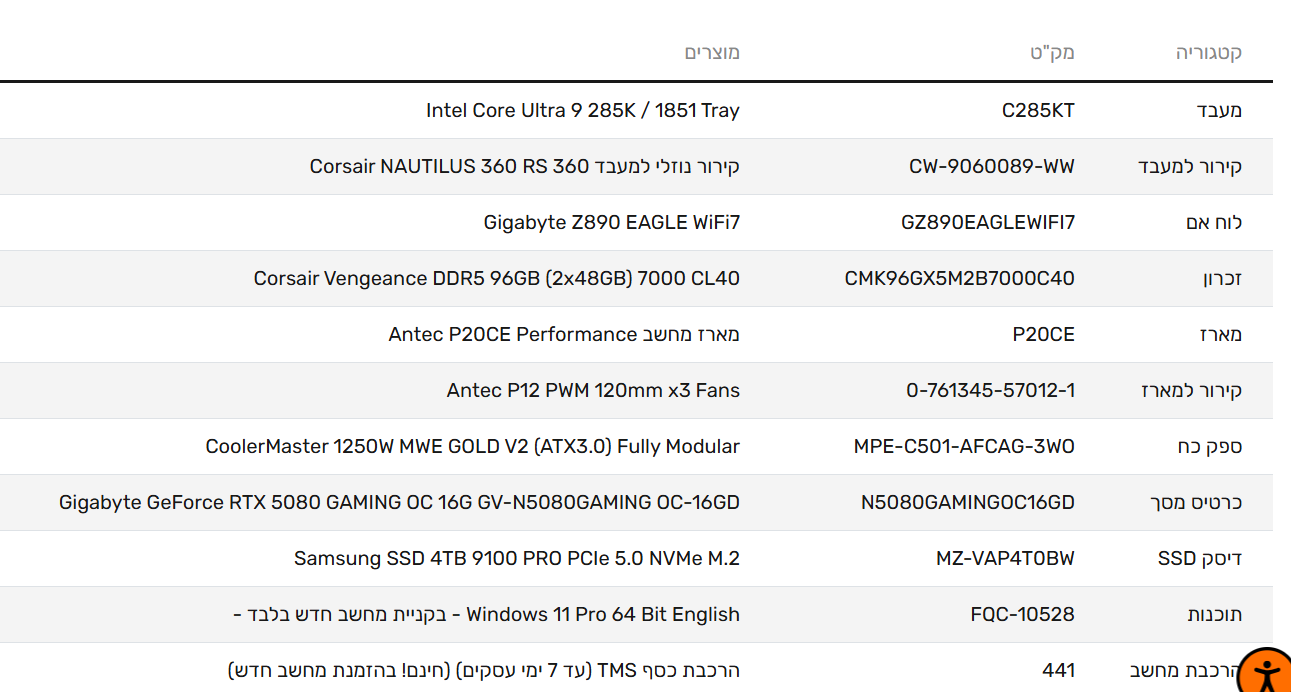This screenshot has height=692, width=1291.
Task: Click the מק"ט column header
Action: click(1052, 53)
